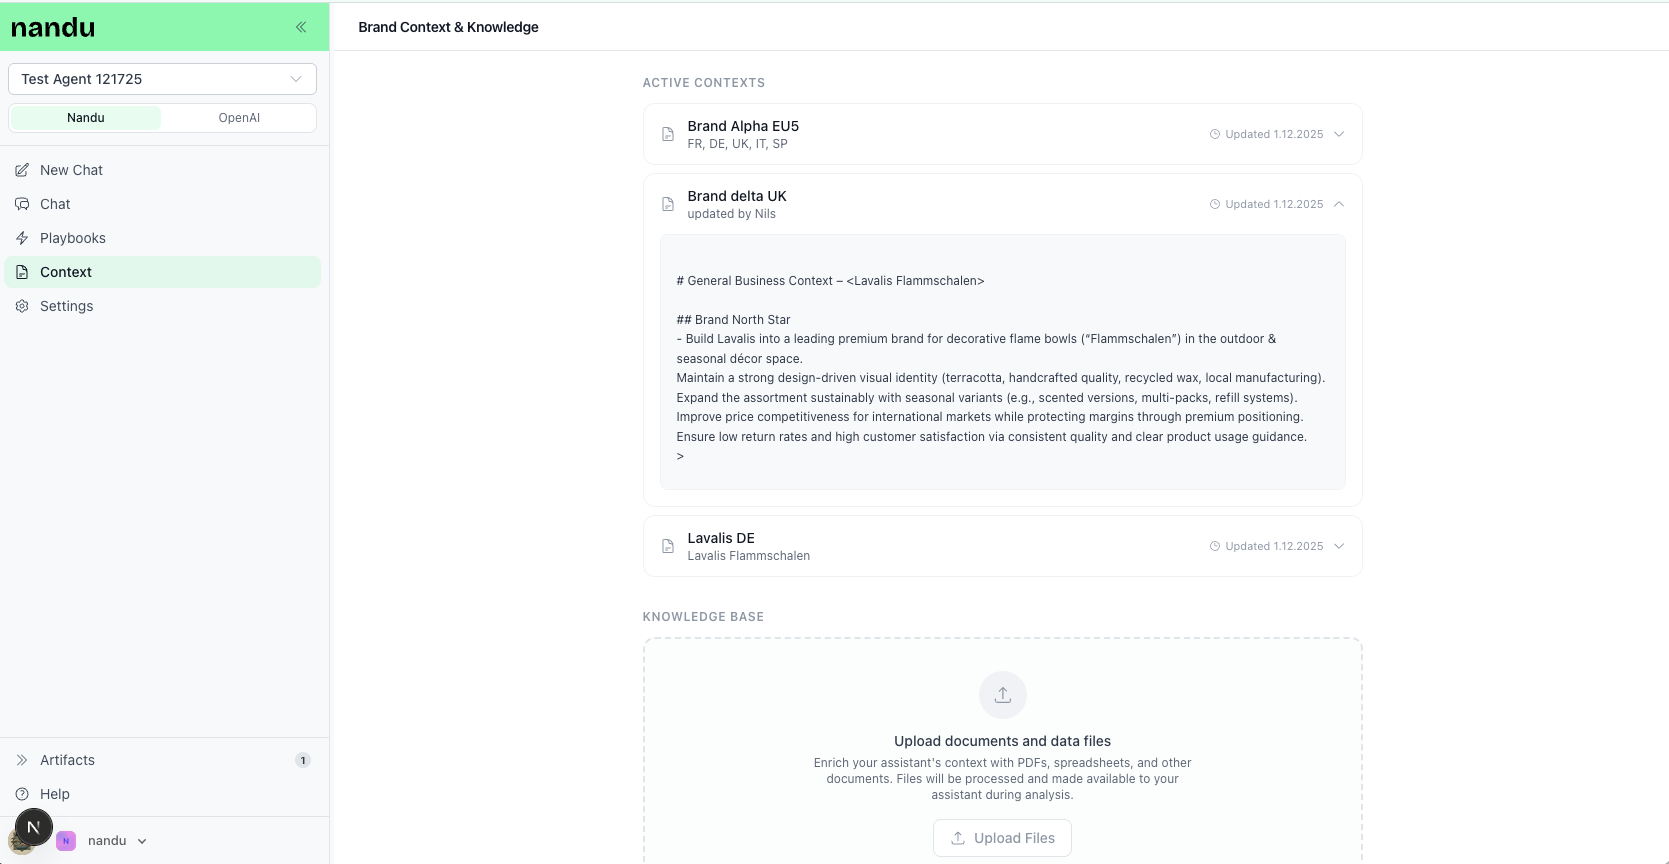This screenshot has width=1669, height=864.
Task: Collapse the Brand delta UK context entry
Action: [x=1339, y=203]
